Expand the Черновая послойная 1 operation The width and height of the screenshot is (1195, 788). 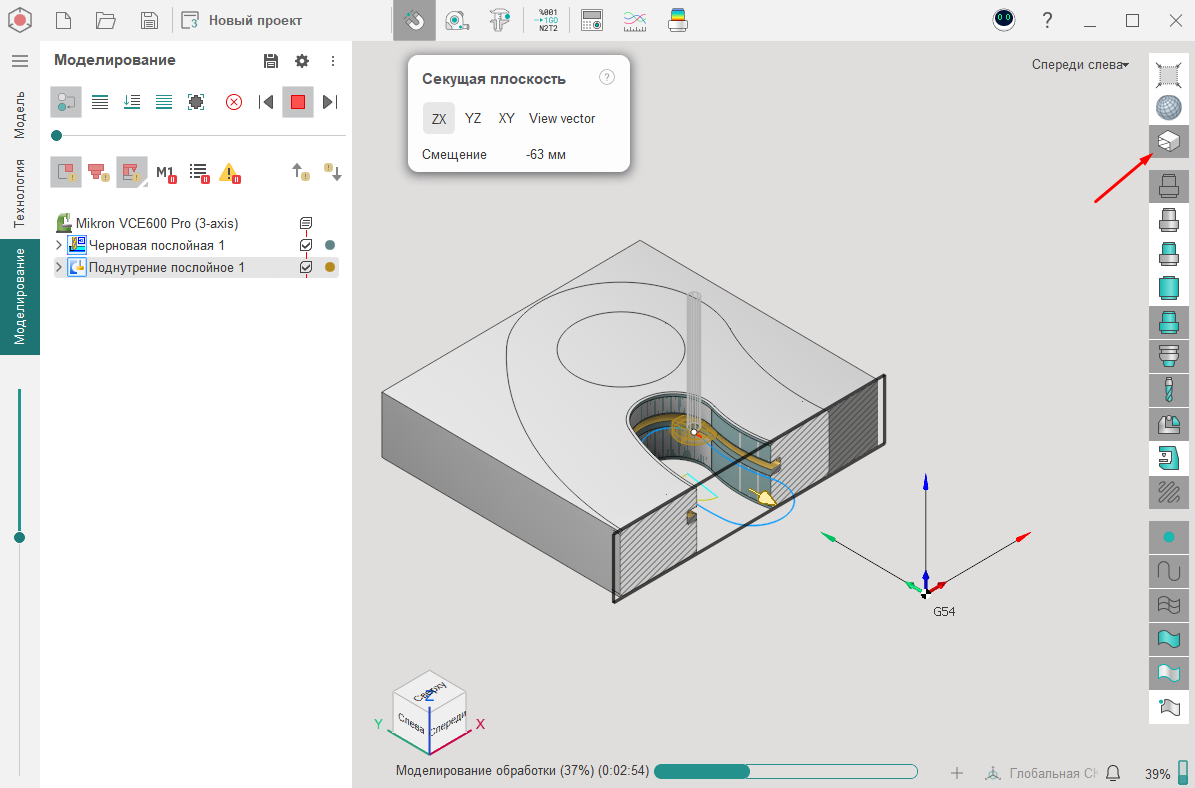(59, 245)
